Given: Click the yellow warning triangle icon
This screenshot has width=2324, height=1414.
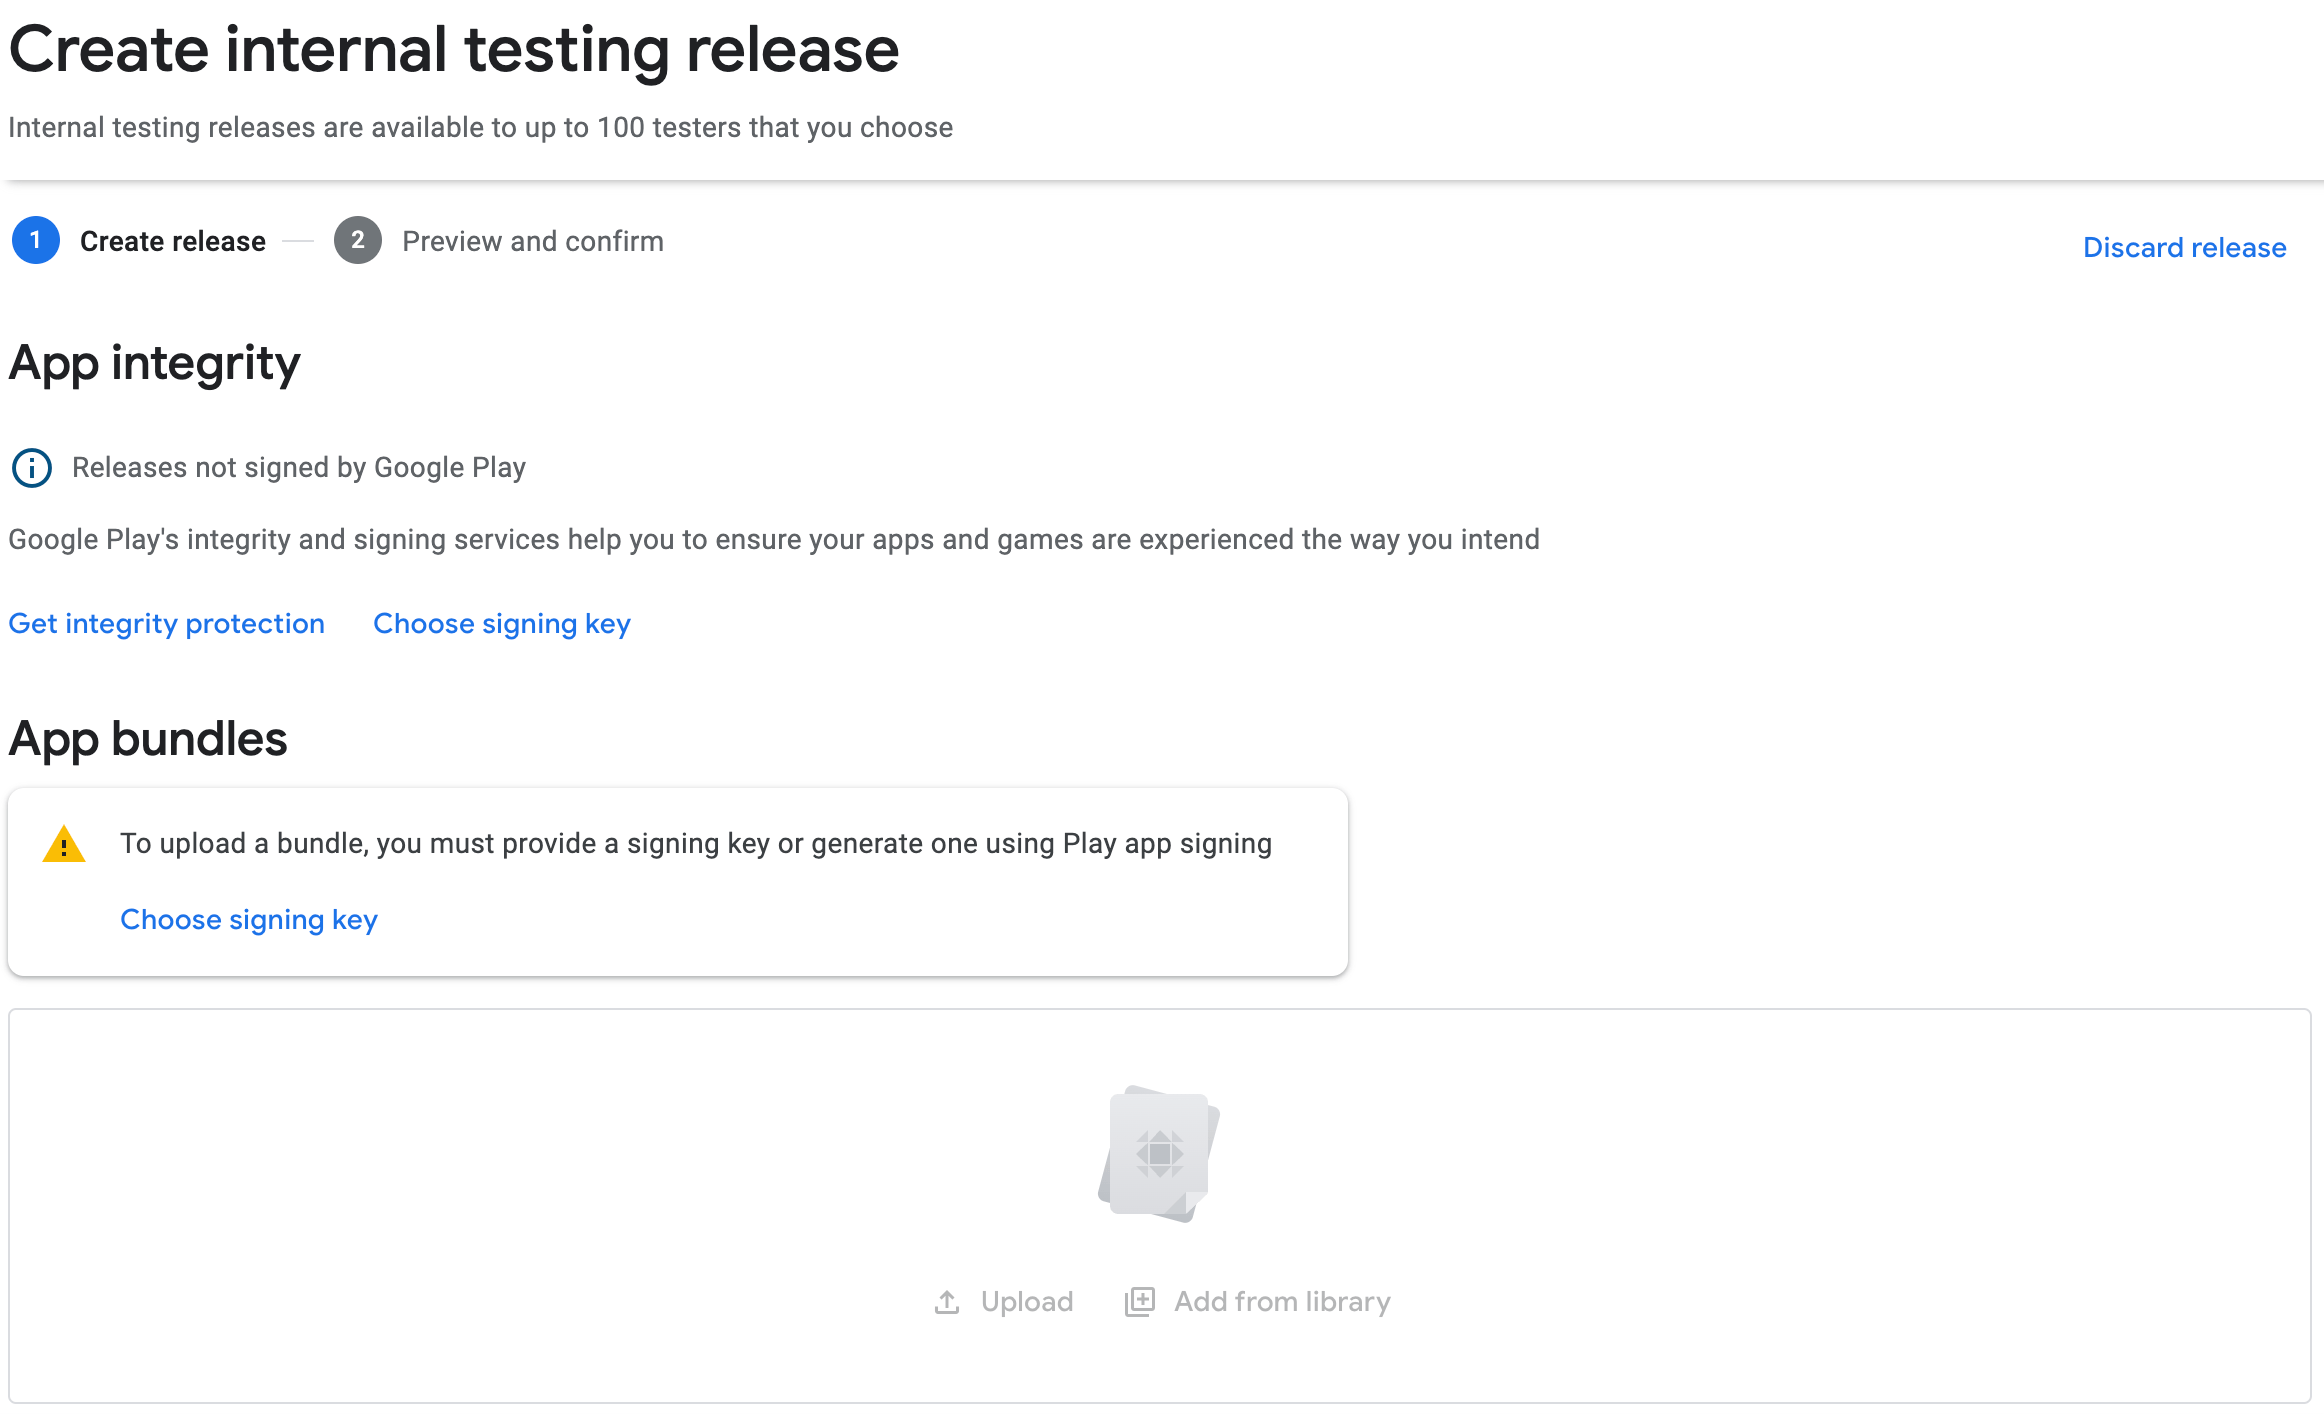Looking at the screenshot, I should [64, 845].
